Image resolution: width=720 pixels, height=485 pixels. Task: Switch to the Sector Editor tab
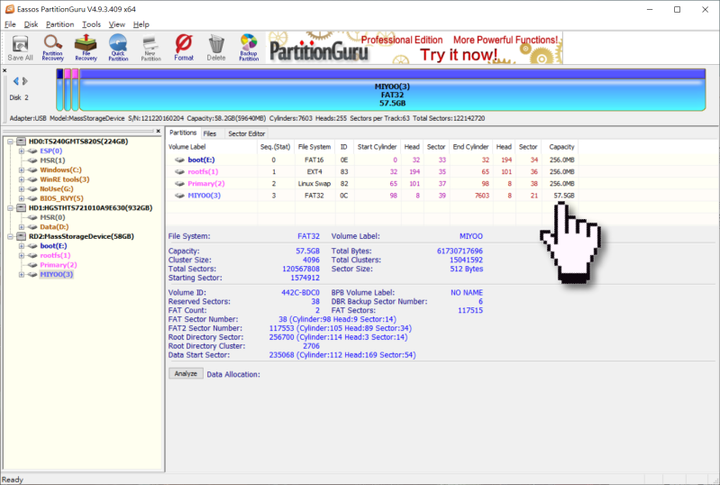coord(247,134)
